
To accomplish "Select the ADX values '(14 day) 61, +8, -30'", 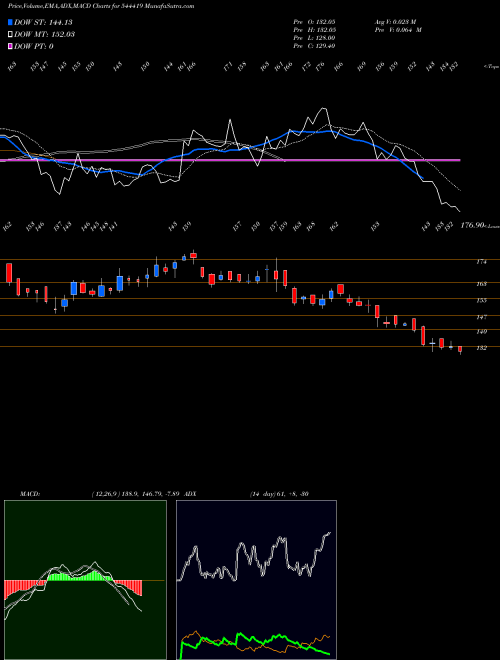I will pos(279,494).
